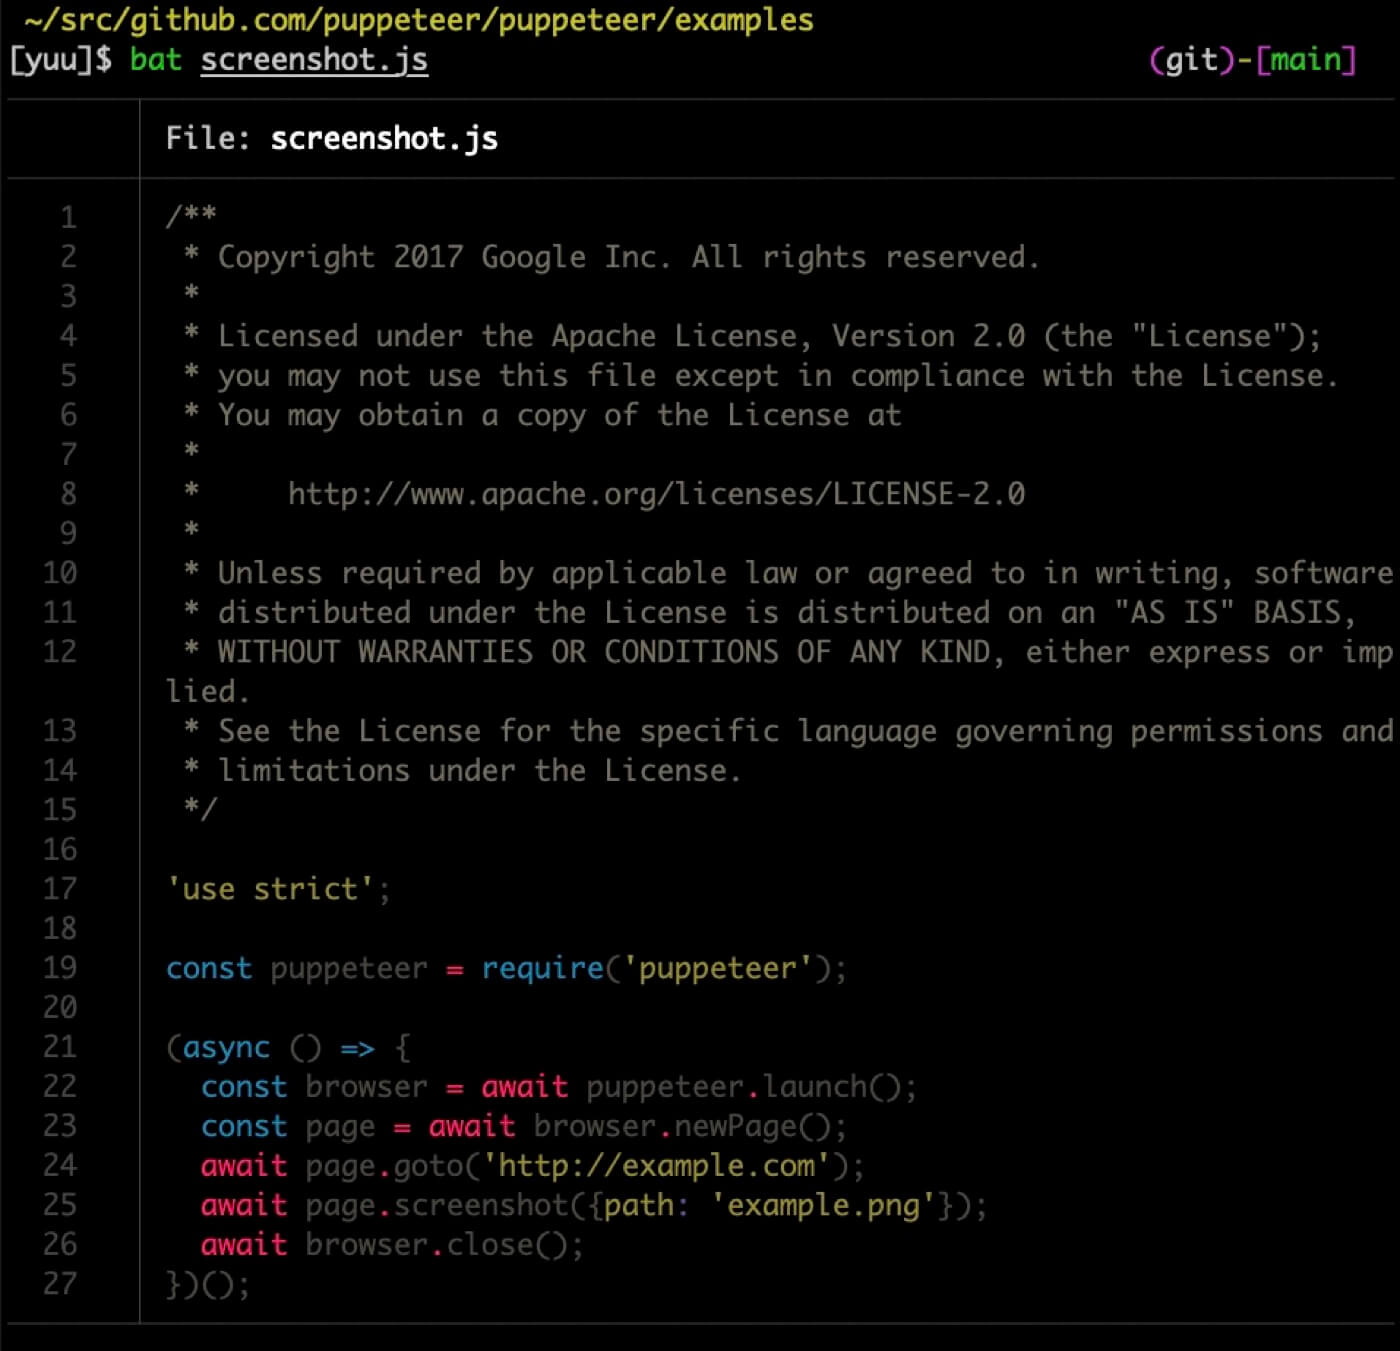
Task: Click line number 19 in the gutter
Action: tap(60, 968)
